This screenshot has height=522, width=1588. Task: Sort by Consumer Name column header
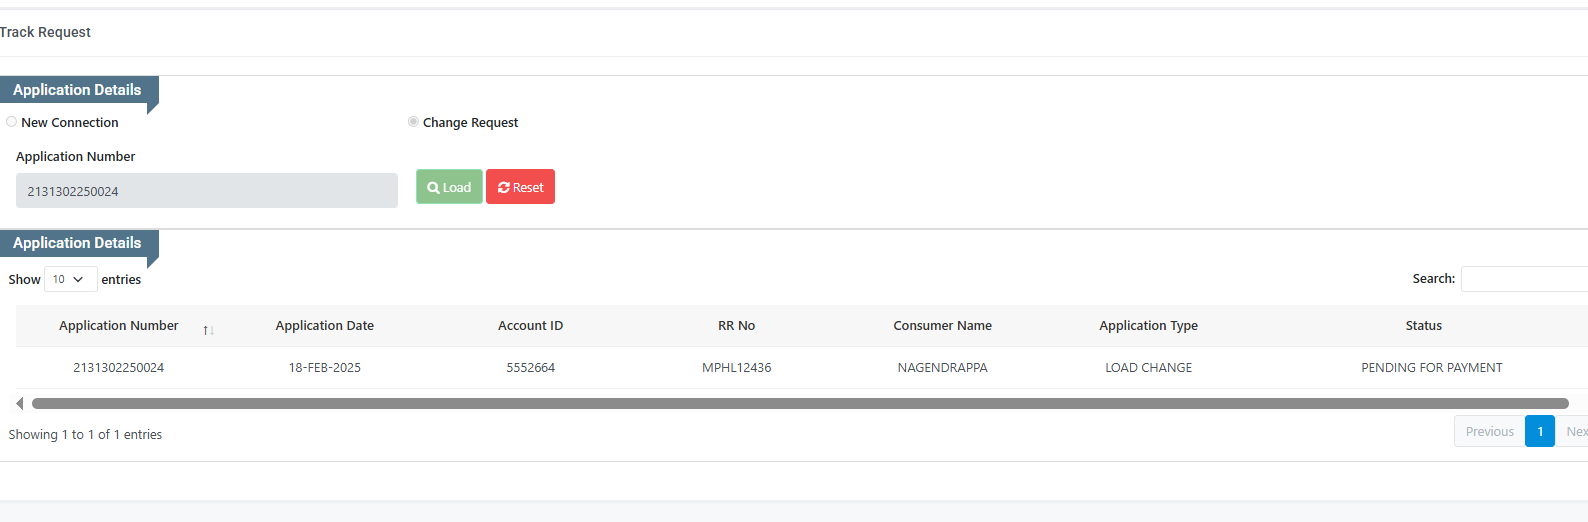pos(942,326)
